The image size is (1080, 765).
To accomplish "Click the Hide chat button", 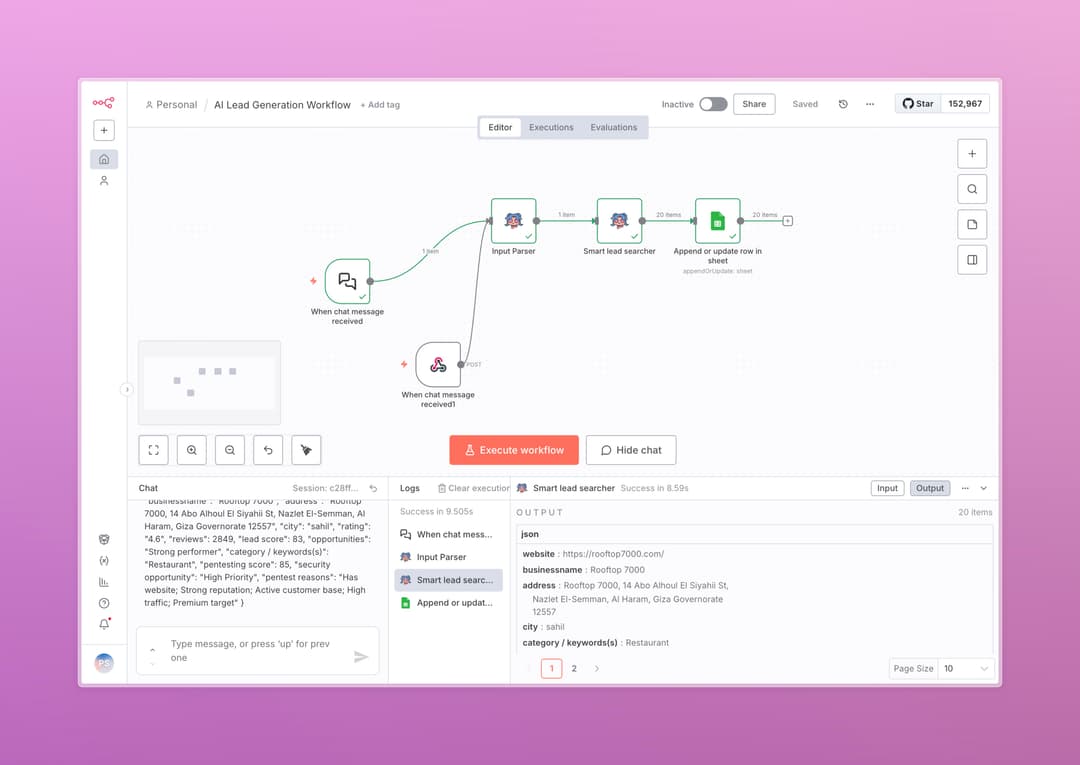I will pyautogui.click(x=631, y=450).
